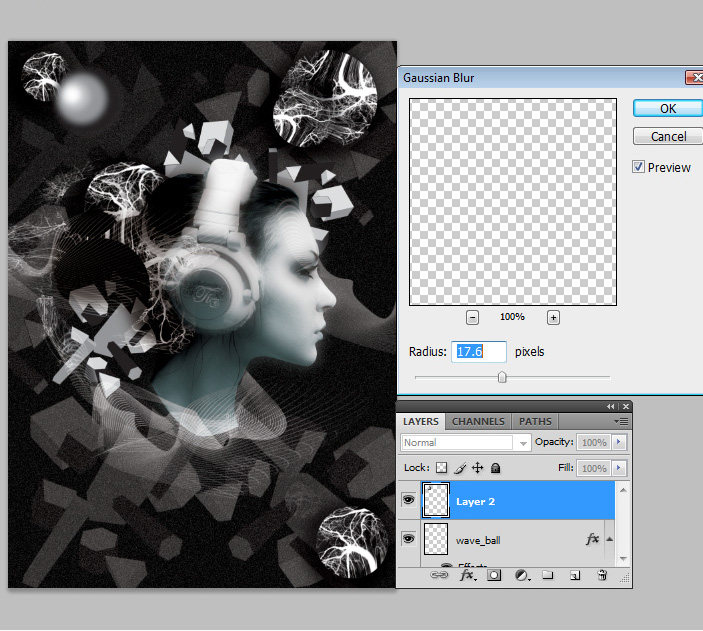The height and width of the screenshot is (631, 703).
Task: Click the create new layer icon
Action: pos(575,576)
